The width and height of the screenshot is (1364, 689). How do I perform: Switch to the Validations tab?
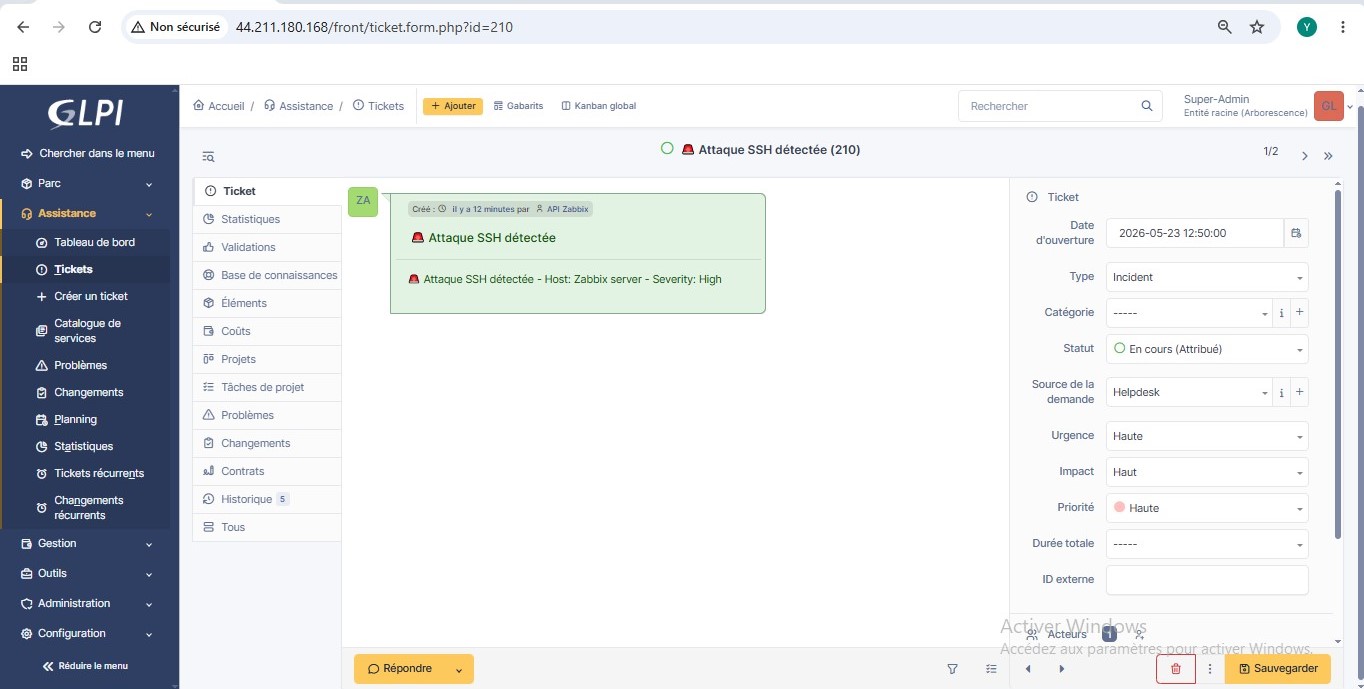(267, 247)
